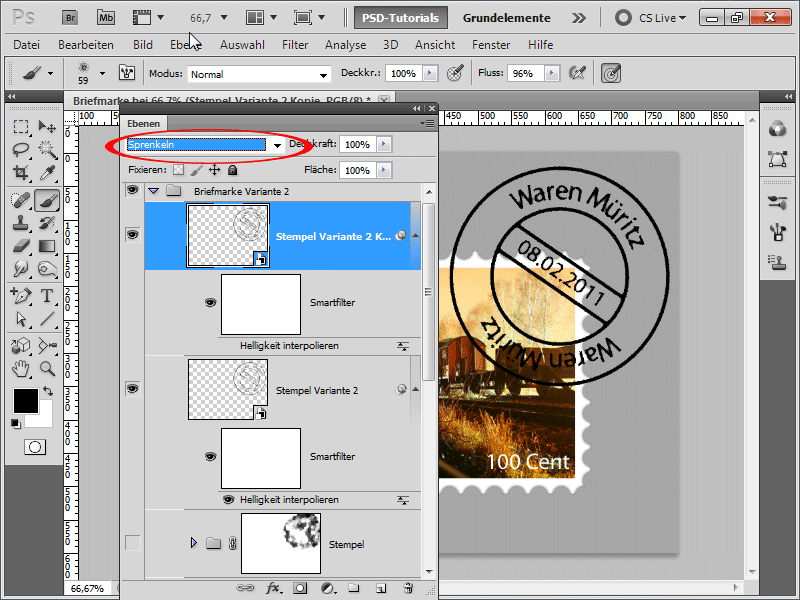Open the Fluss slider arrow
This screenshot has height=600, width=800.
(551, 73)
